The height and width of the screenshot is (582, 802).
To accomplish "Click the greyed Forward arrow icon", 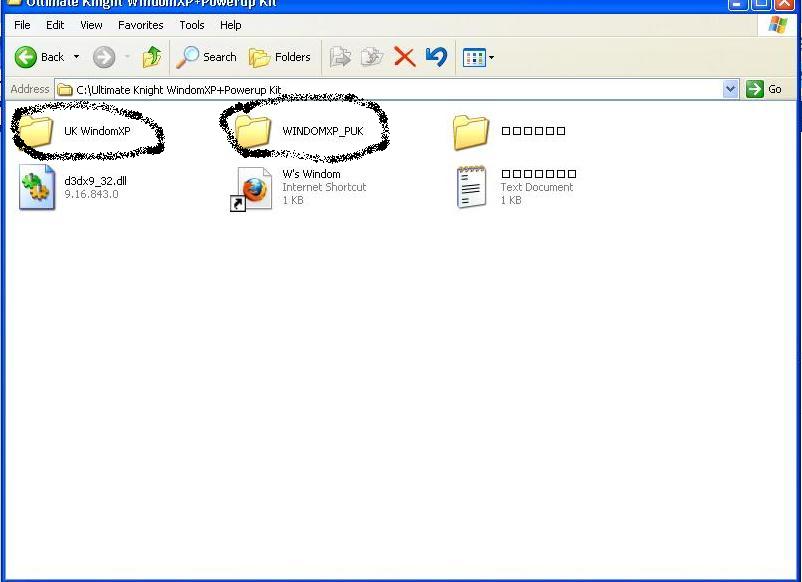I will pyautogui.click(x=104, y=57).
